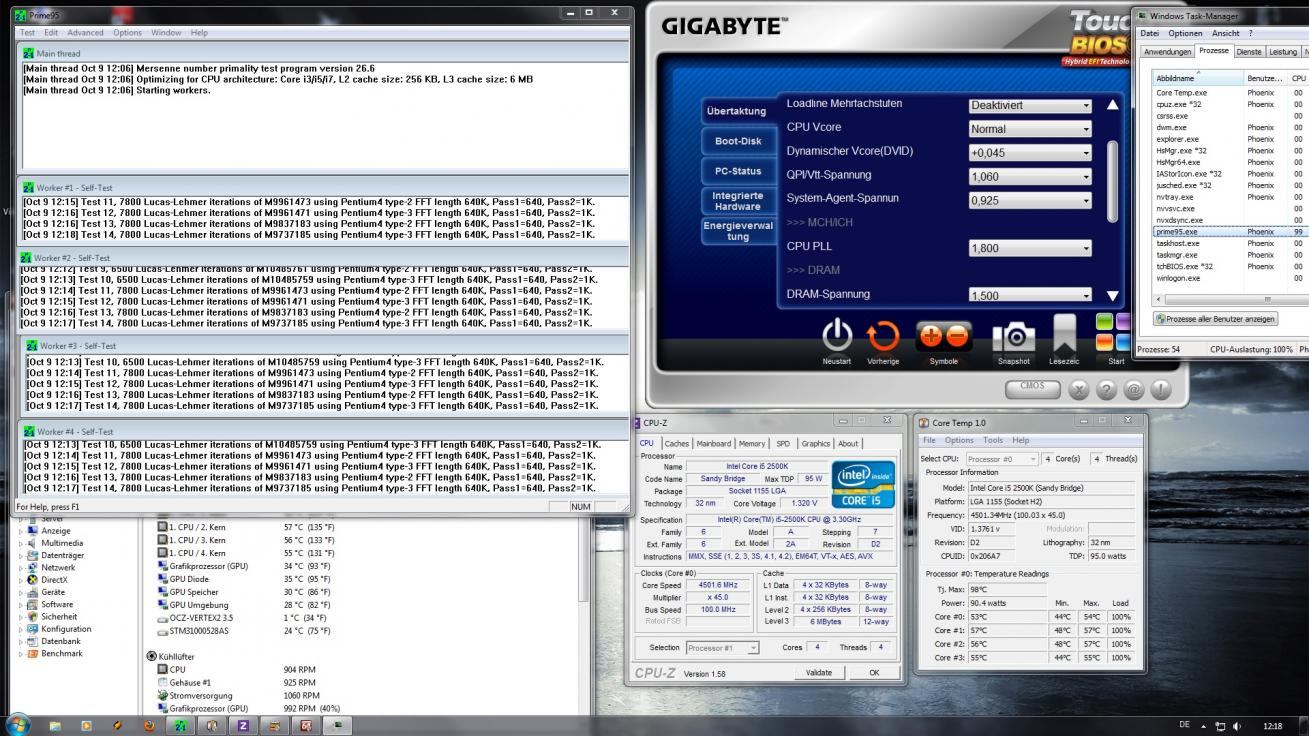
Task: Click the CMOS button in TouchBIOS
Action: tap(1033, 388)
